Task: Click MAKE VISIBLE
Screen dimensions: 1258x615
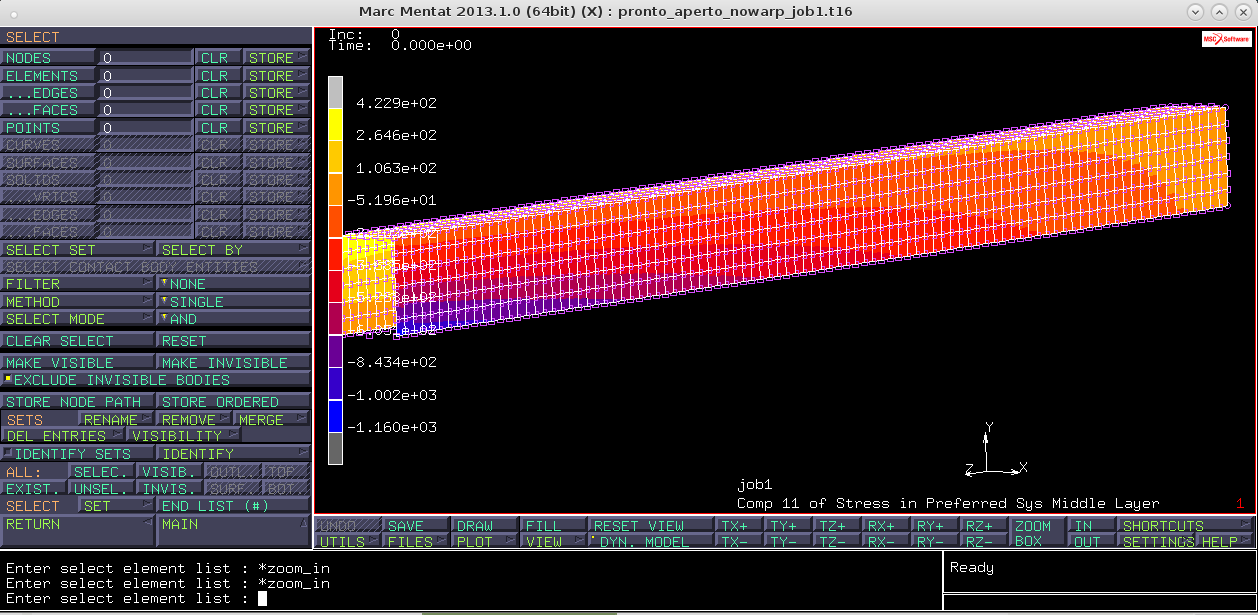Action: tap(79, 363)
